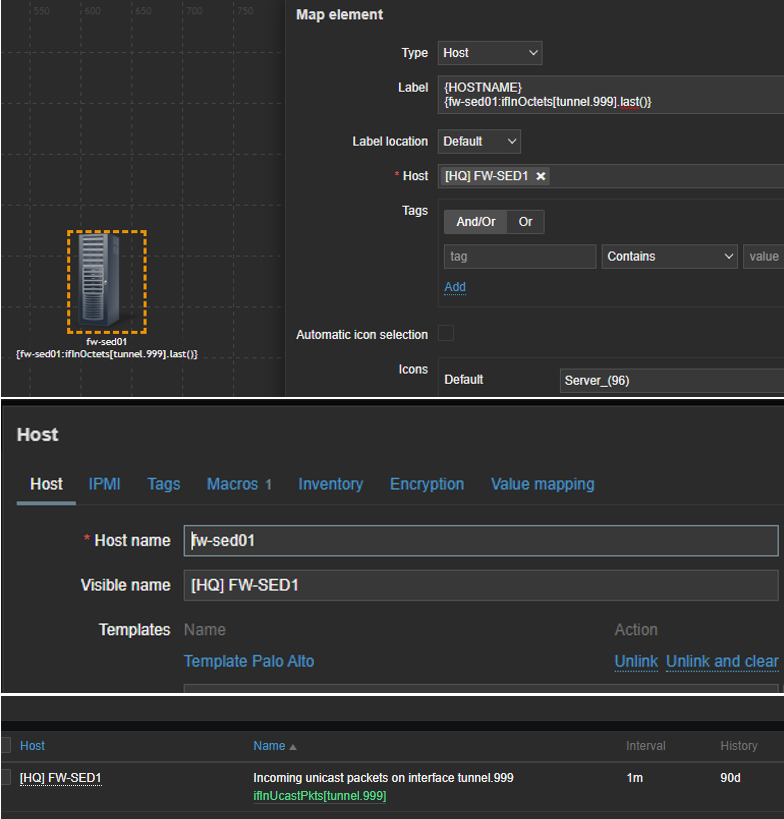Choose the And/Or tag evaluation option
The image size is (784, 819).
476,222
